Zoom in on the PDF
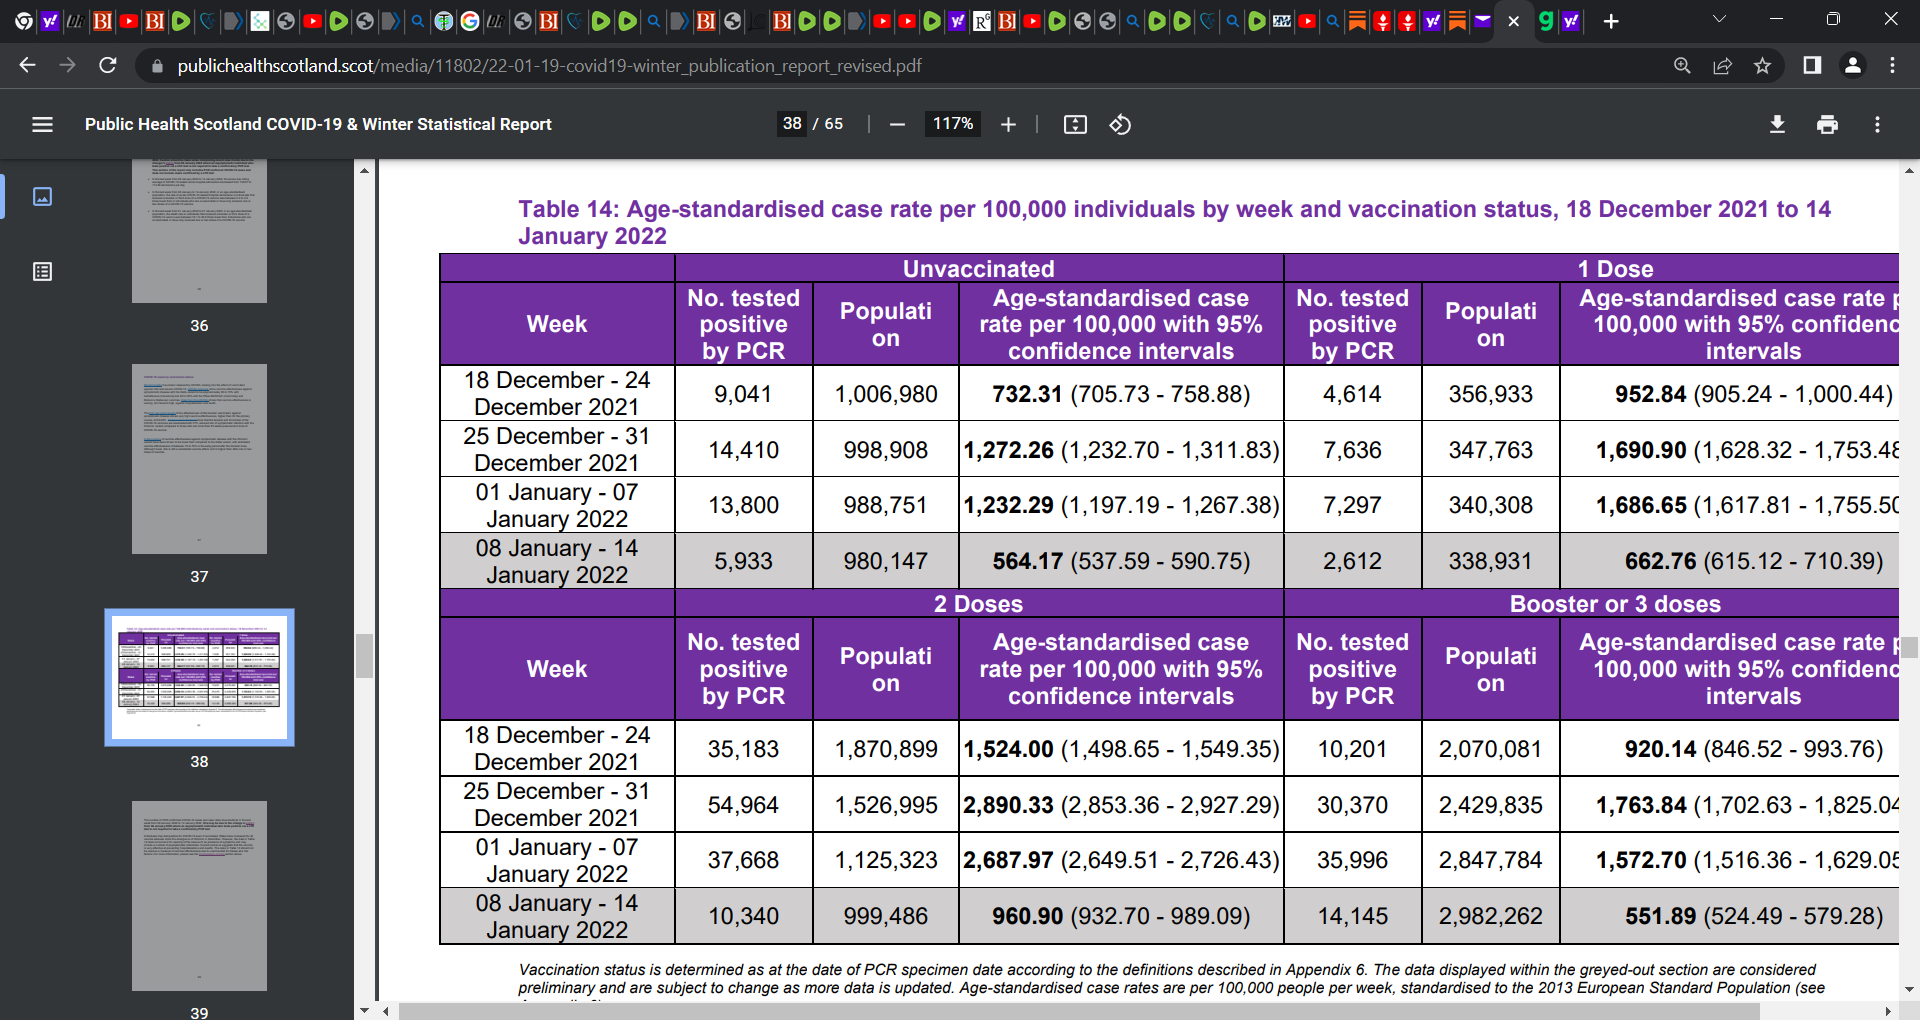Screen dimensions: 1920x1020 click(1008, 124)
